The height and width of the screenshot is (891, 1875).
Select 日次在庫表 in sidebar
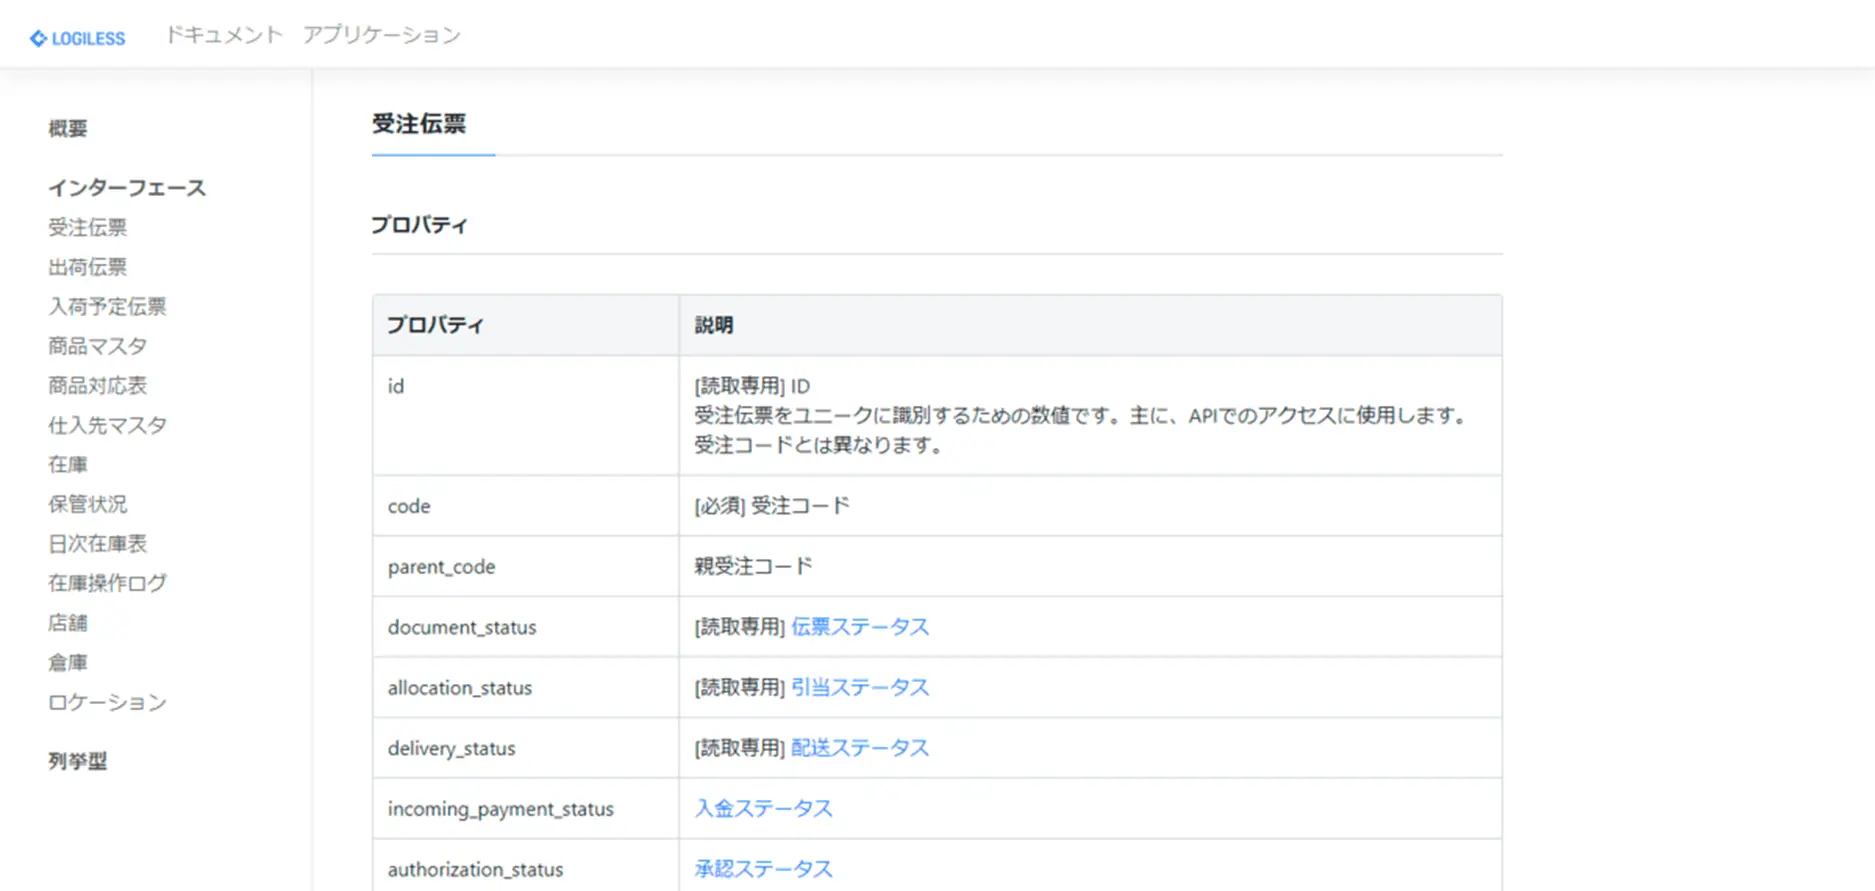[x=98, y=543]
